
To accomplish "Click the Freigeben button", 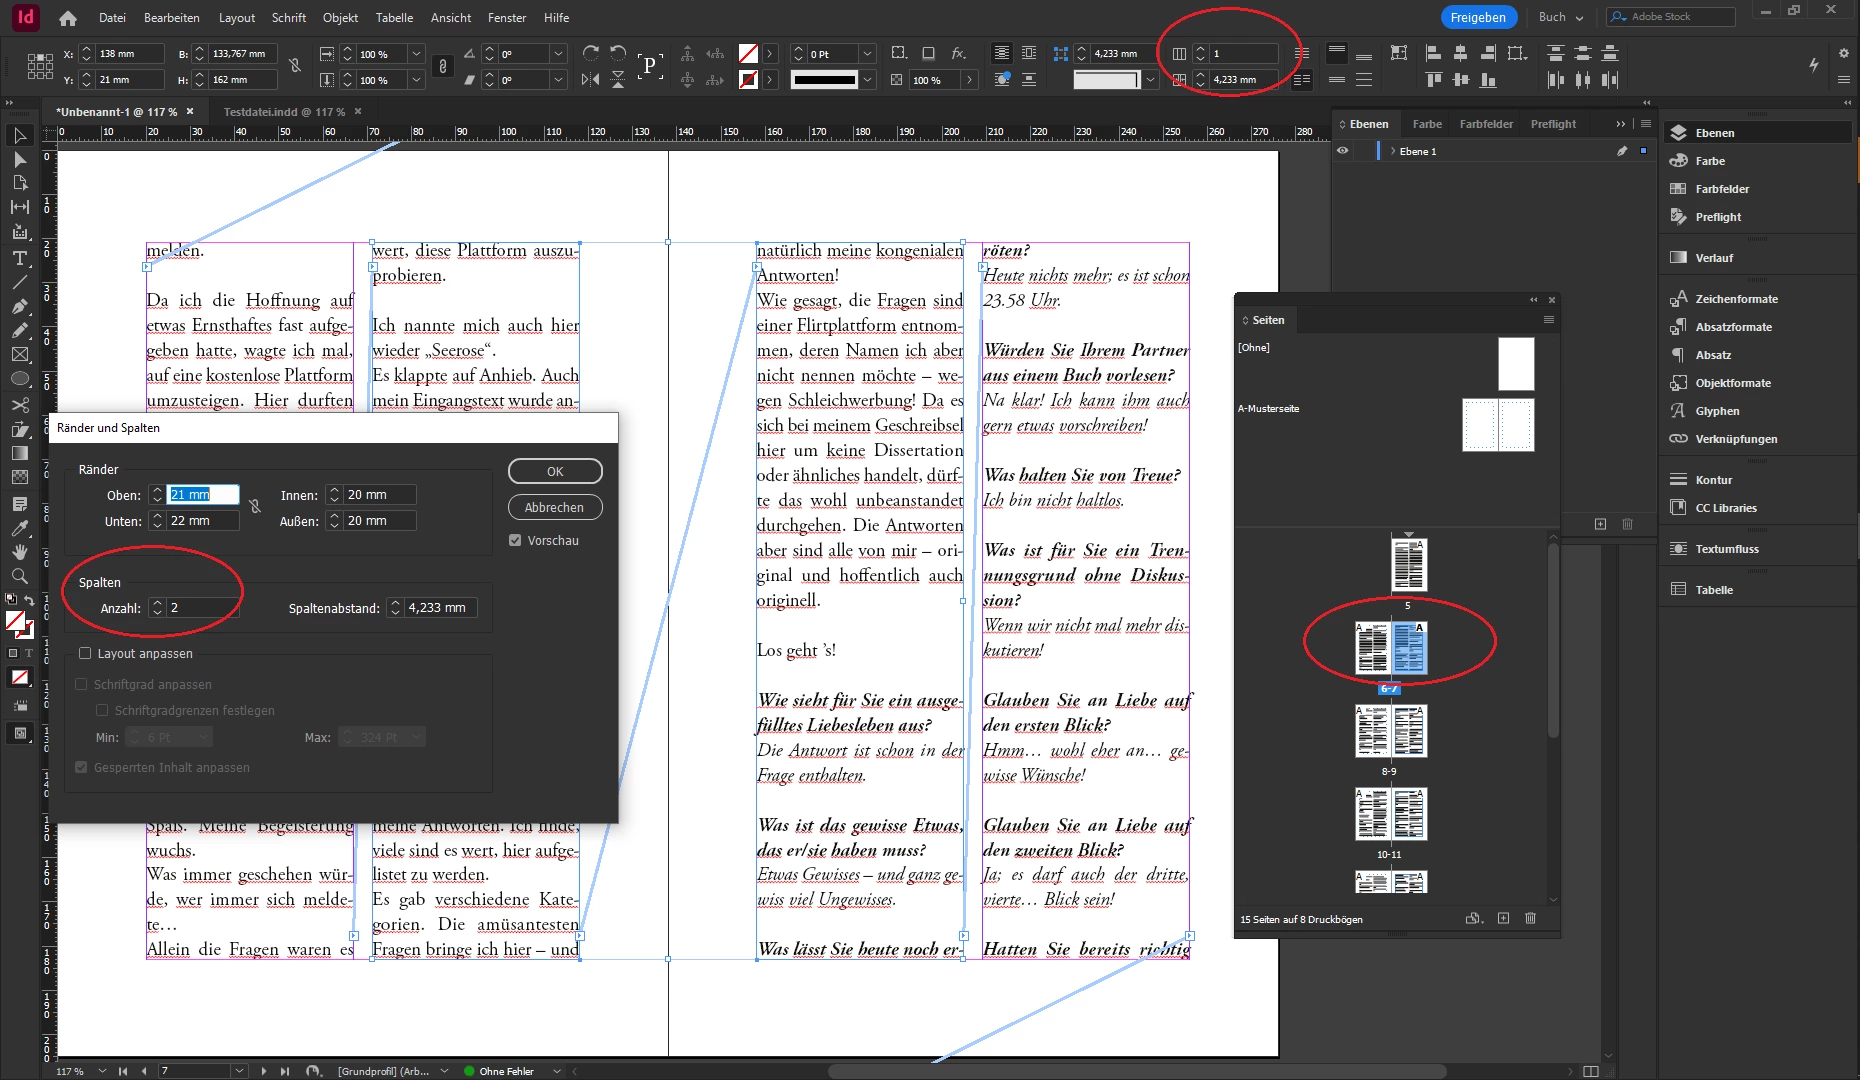I will point(1478,18).
